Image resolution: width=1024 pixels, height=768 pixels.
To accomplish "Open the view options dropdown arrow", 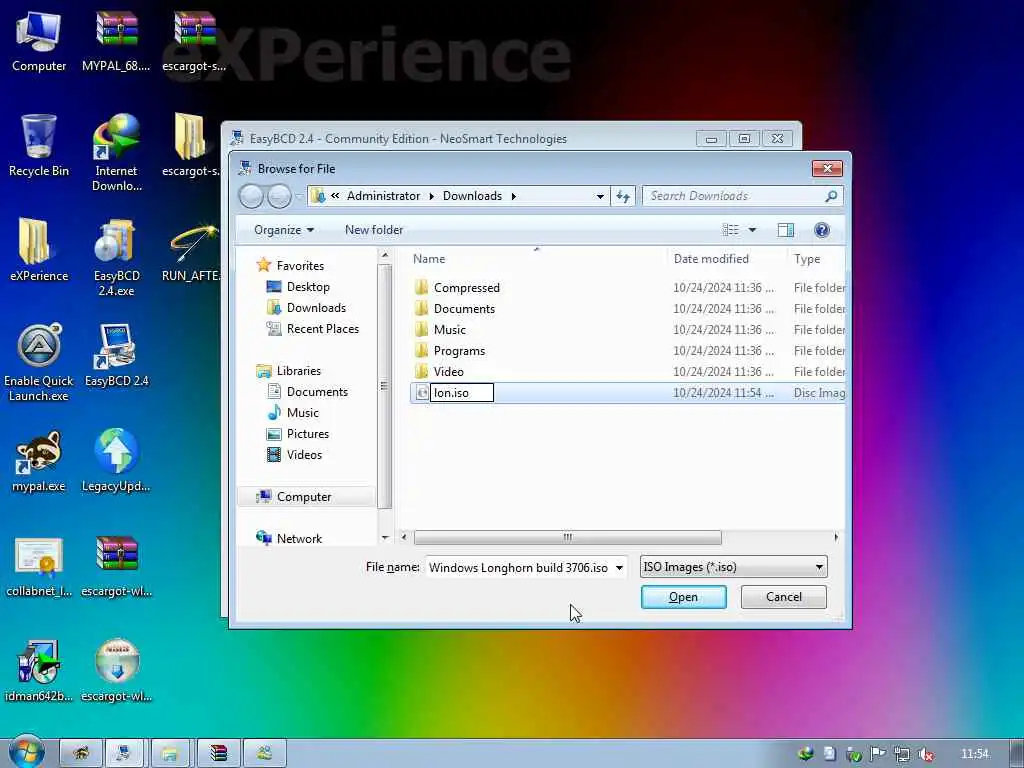I will [752, 230].
